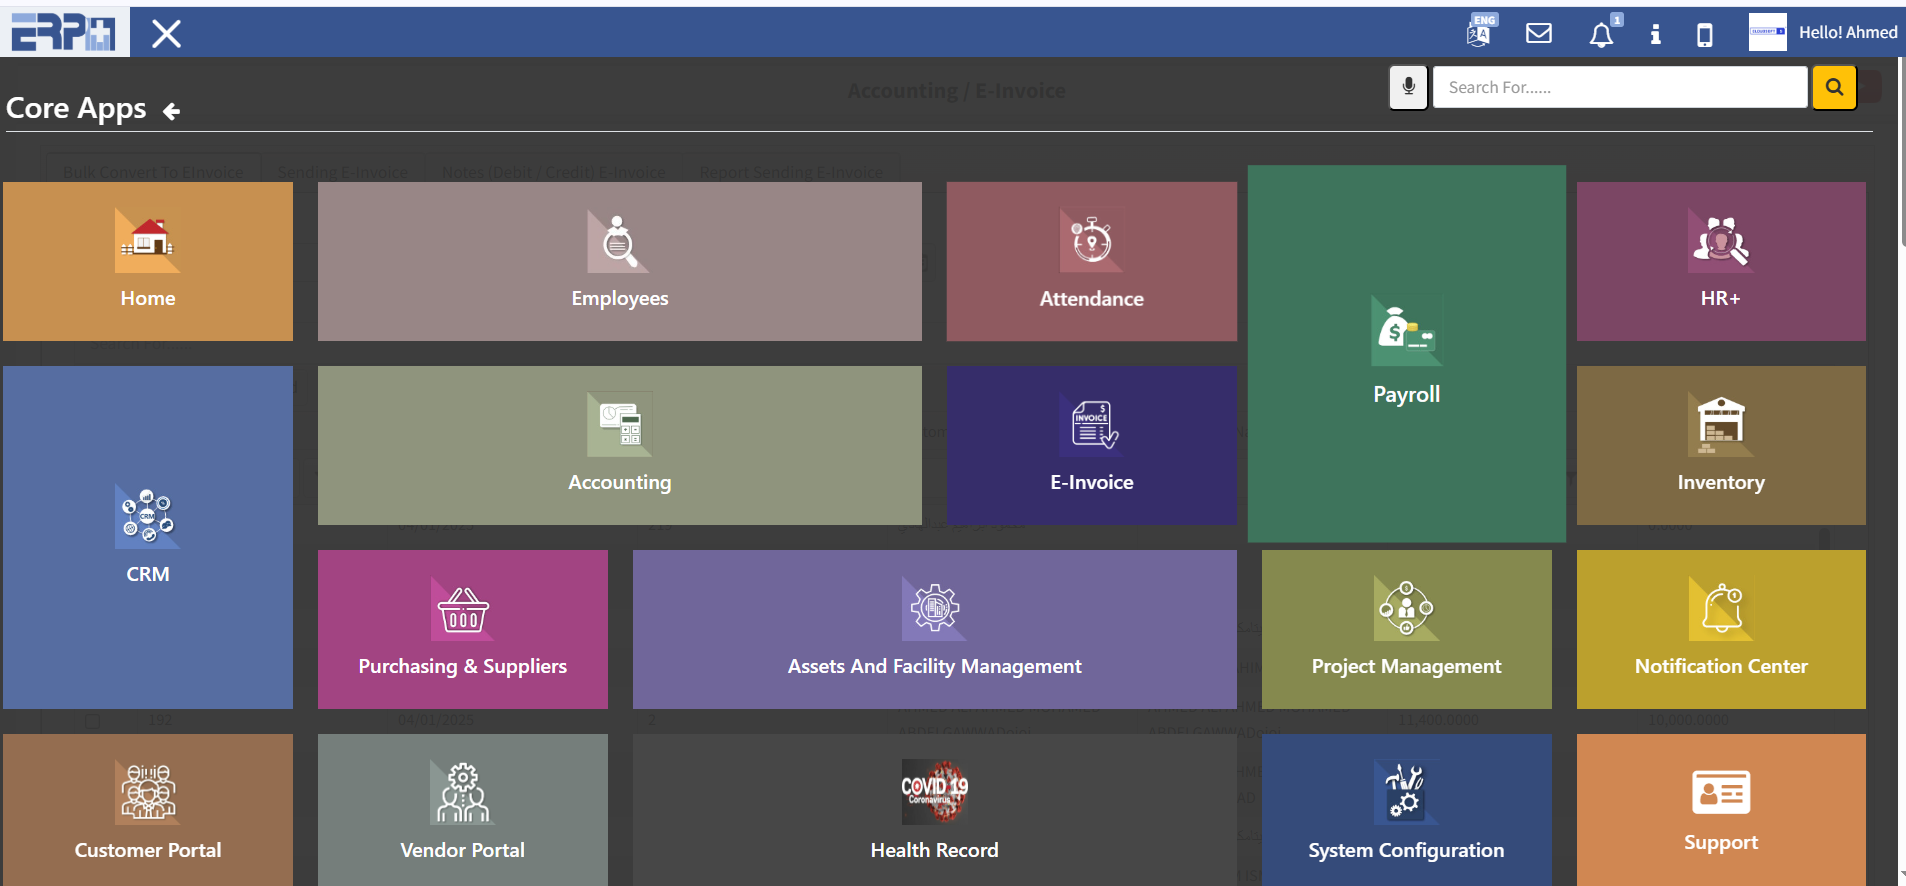Close the apps menu with X icon
The width and height of the screenshot is (1906, 886).
pos(166,34)
